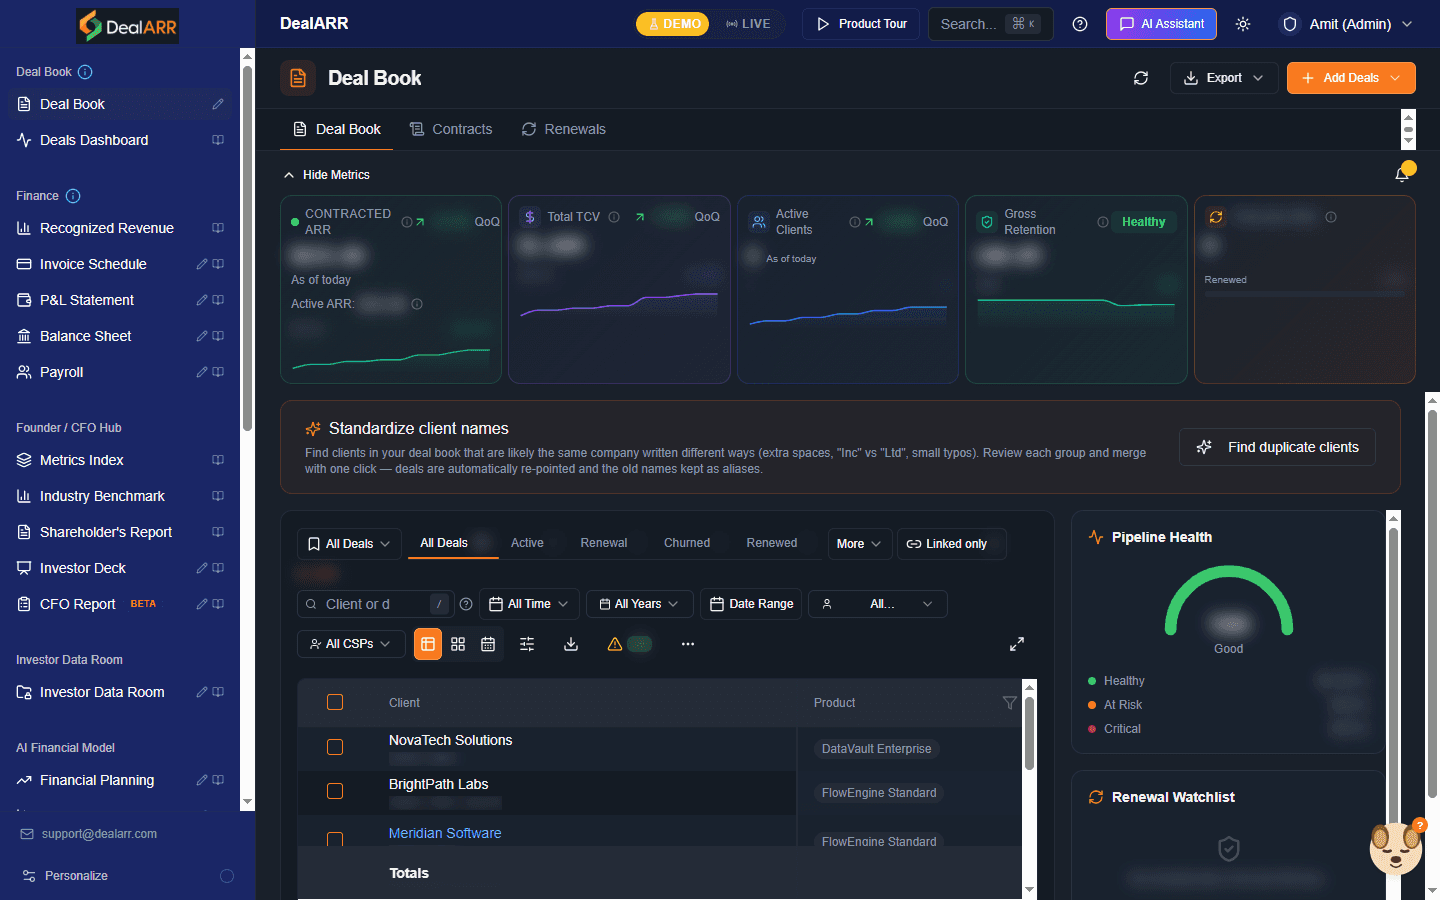
Task: Click the warning triangle icon
Action: tap(615, 644)
